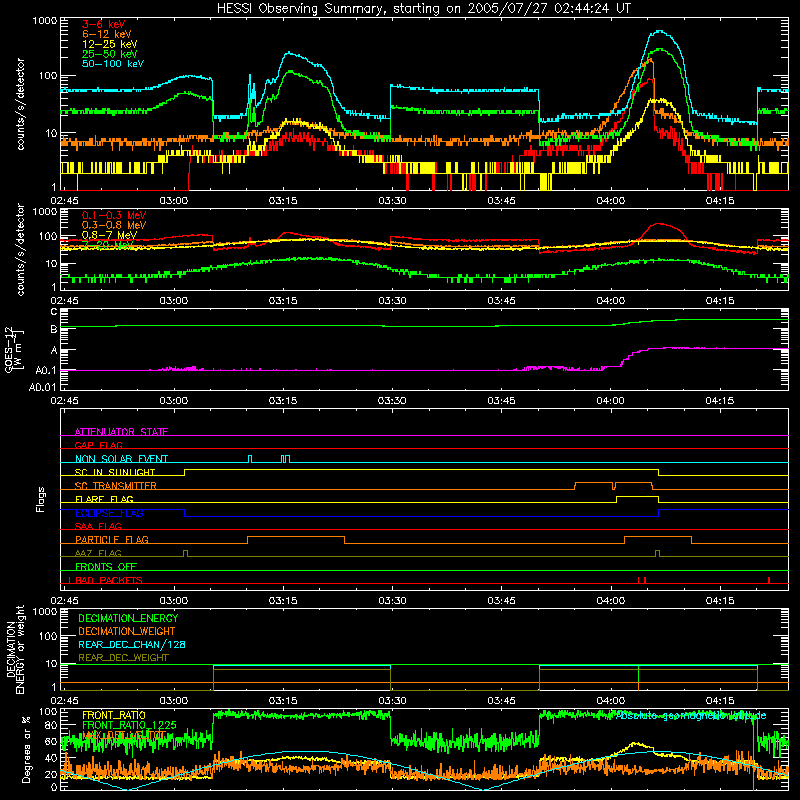Viewport: 800px width, 800px height.
Task: Select the SAA_FLAG label
Action: coord(98,526)
